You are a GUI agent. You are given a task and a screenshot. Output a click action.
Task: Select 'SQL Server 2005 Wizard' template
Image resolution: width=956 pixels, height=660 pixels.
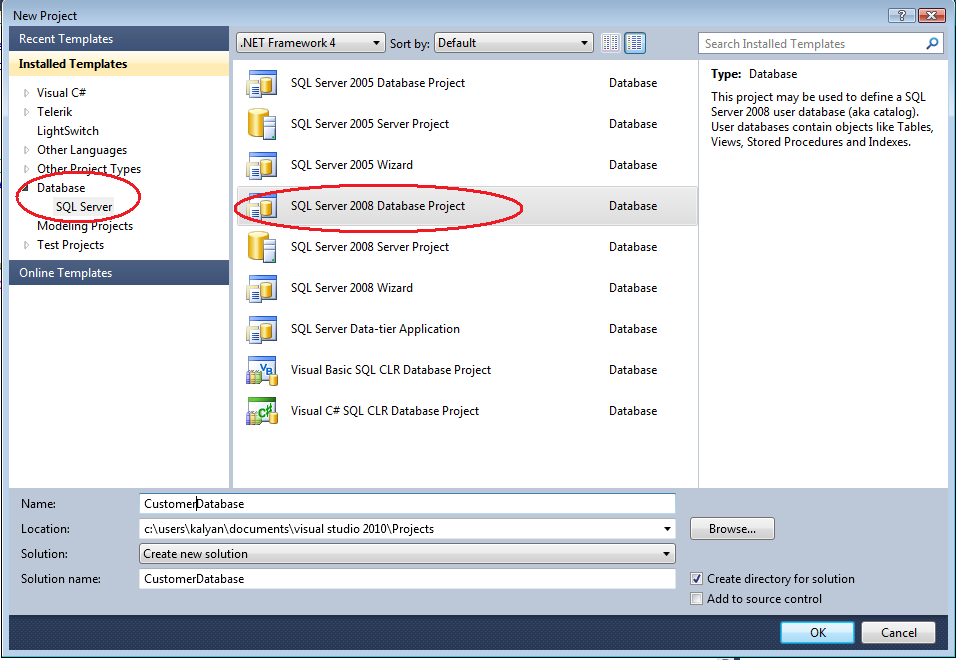click(x=466, y=165)
